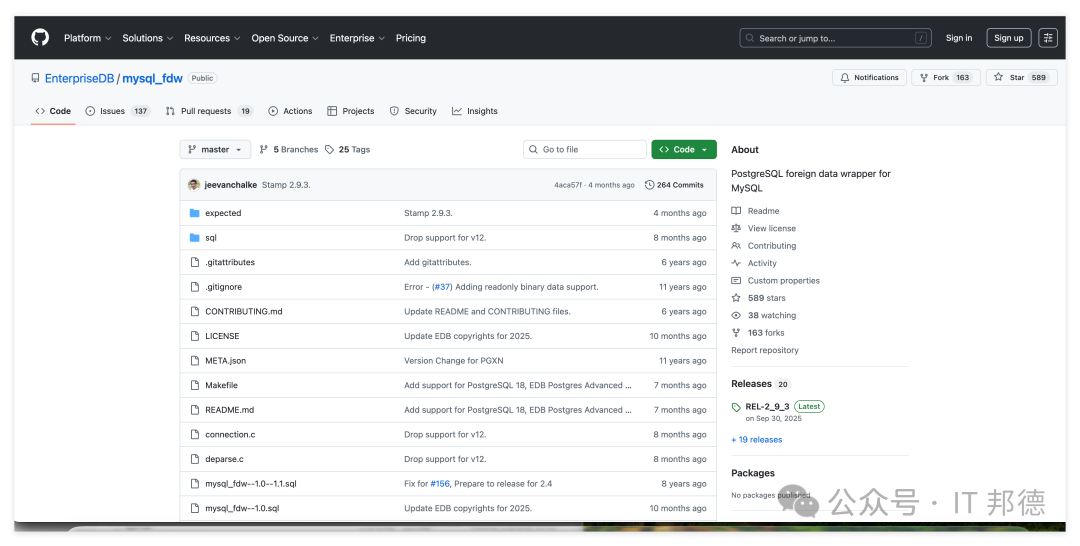The width and height of the screenshot is (1080, 546).
Task: Switch to the Issues tab
Action: 118,111
